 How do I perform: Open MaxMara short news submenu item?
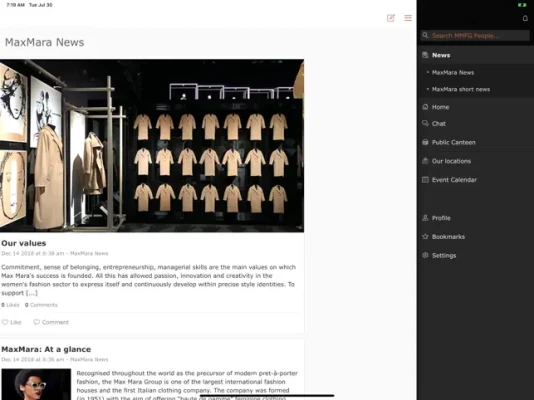(461, 89)
